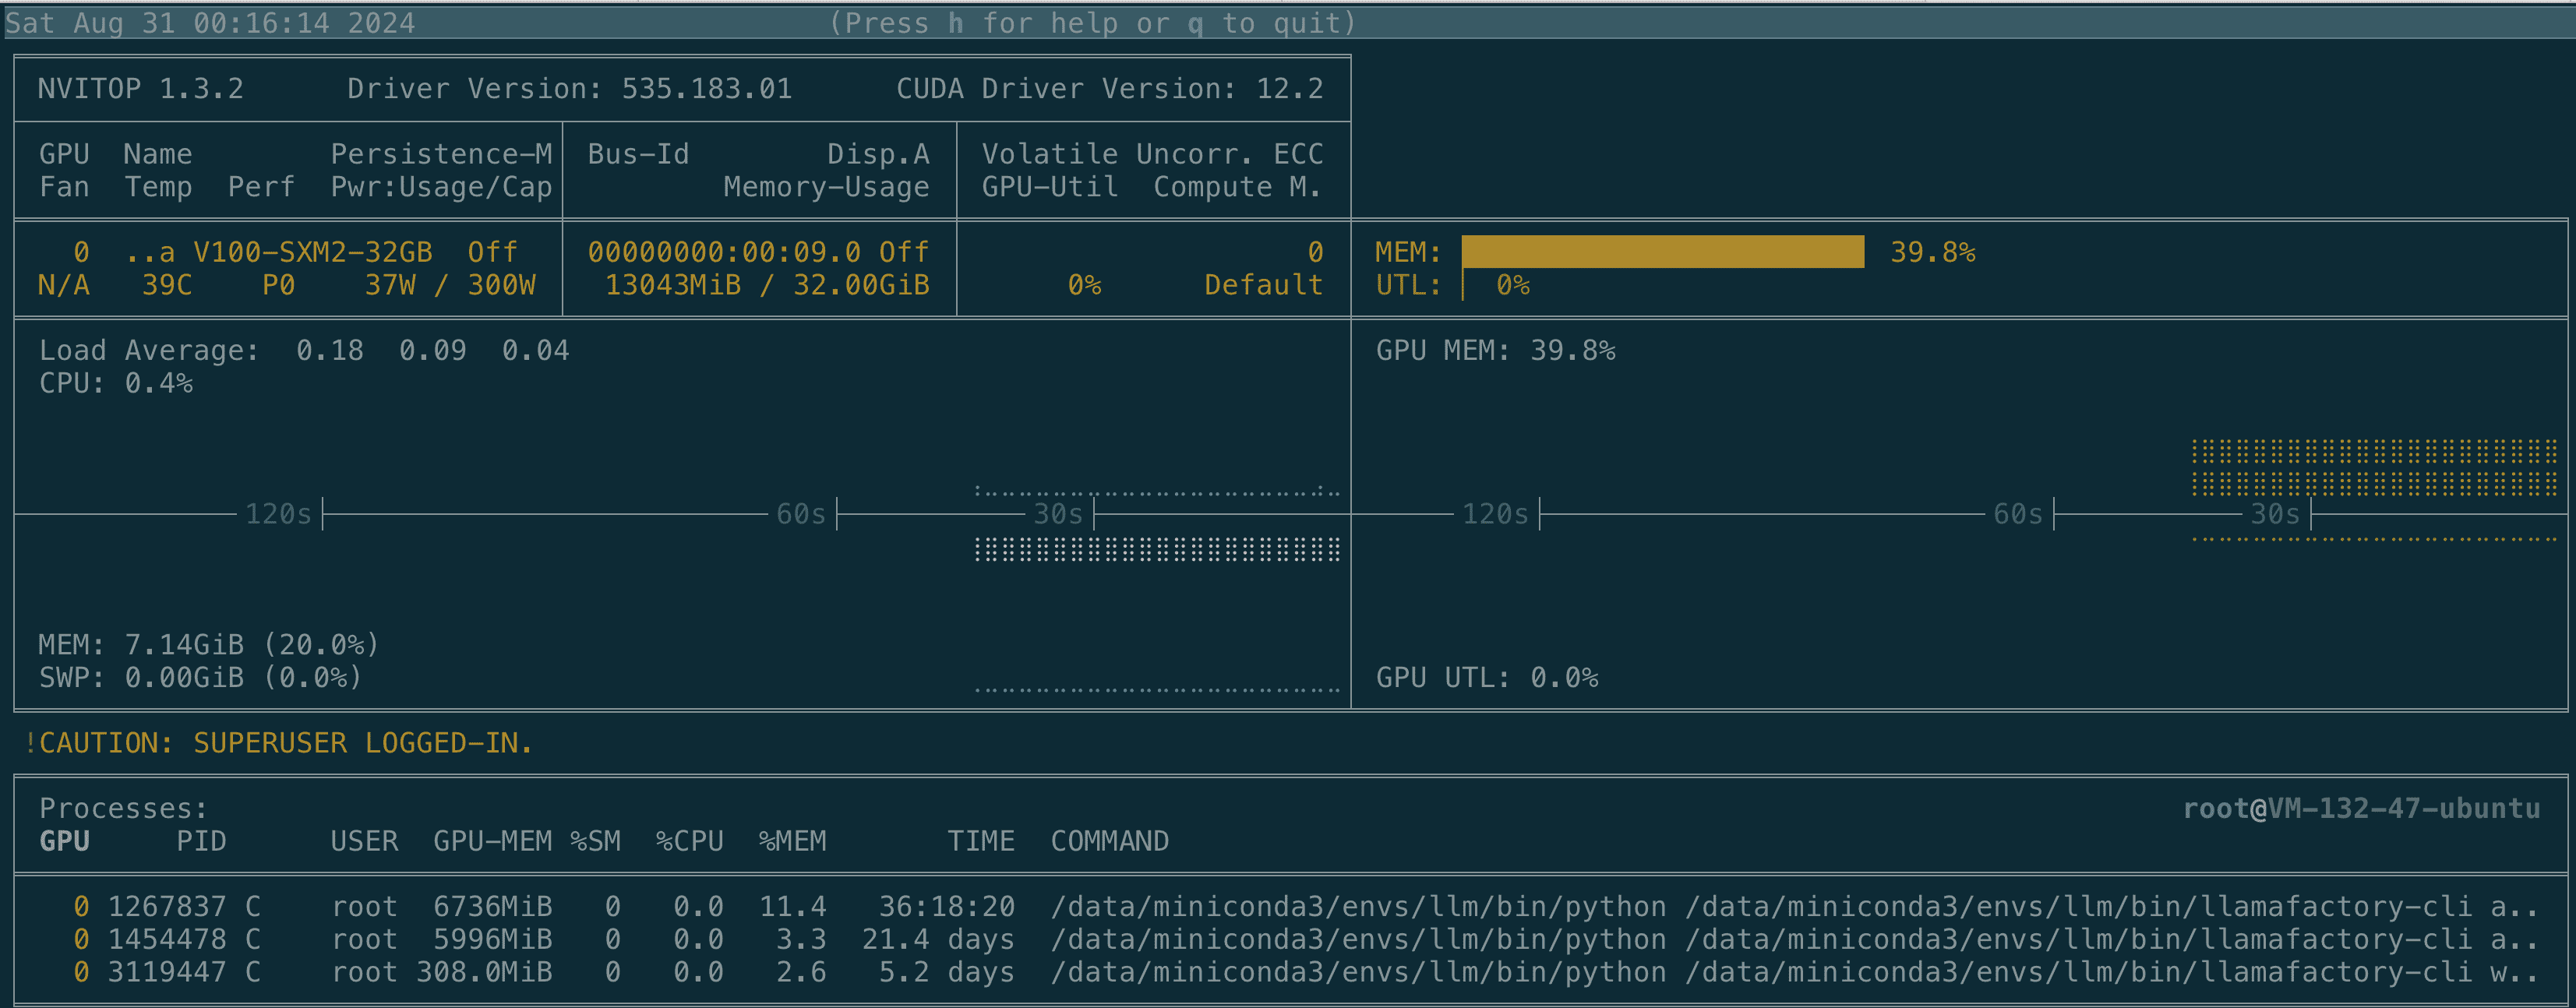Click the '%MEM' column header
Image resolution: width=2576 pixels, height=1008 pixels.
[x=792, y=841]
